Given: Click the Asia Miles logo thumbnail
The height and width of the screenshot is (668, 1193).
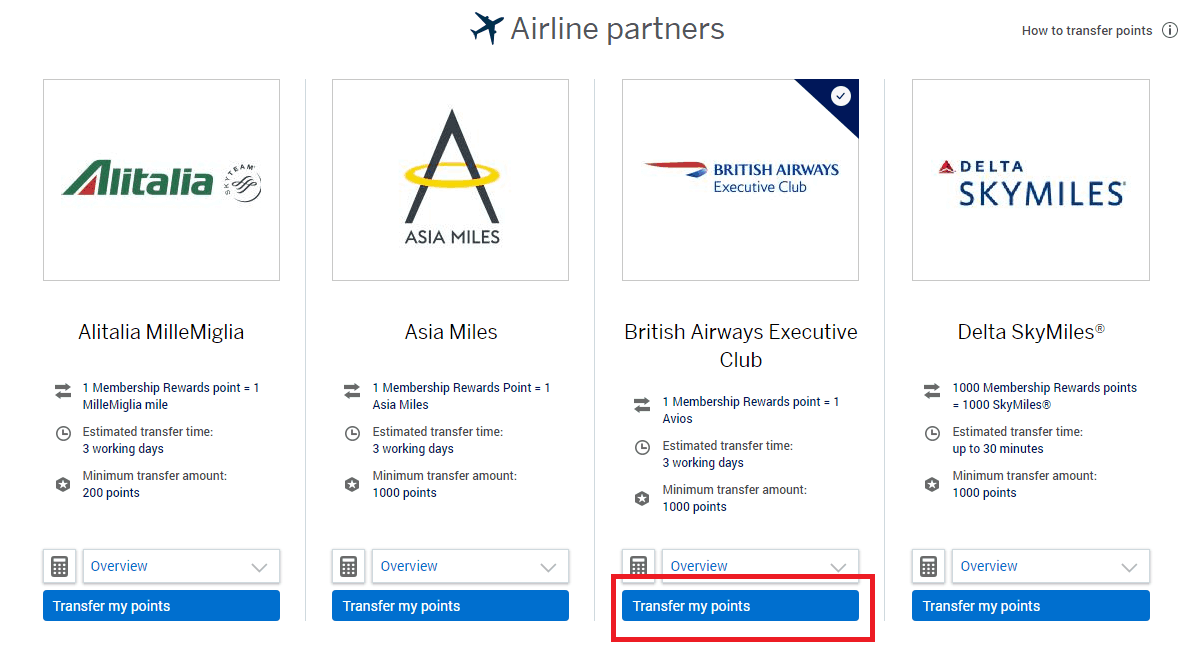Looking at the screenshot, I should click(x=450, y=179).
